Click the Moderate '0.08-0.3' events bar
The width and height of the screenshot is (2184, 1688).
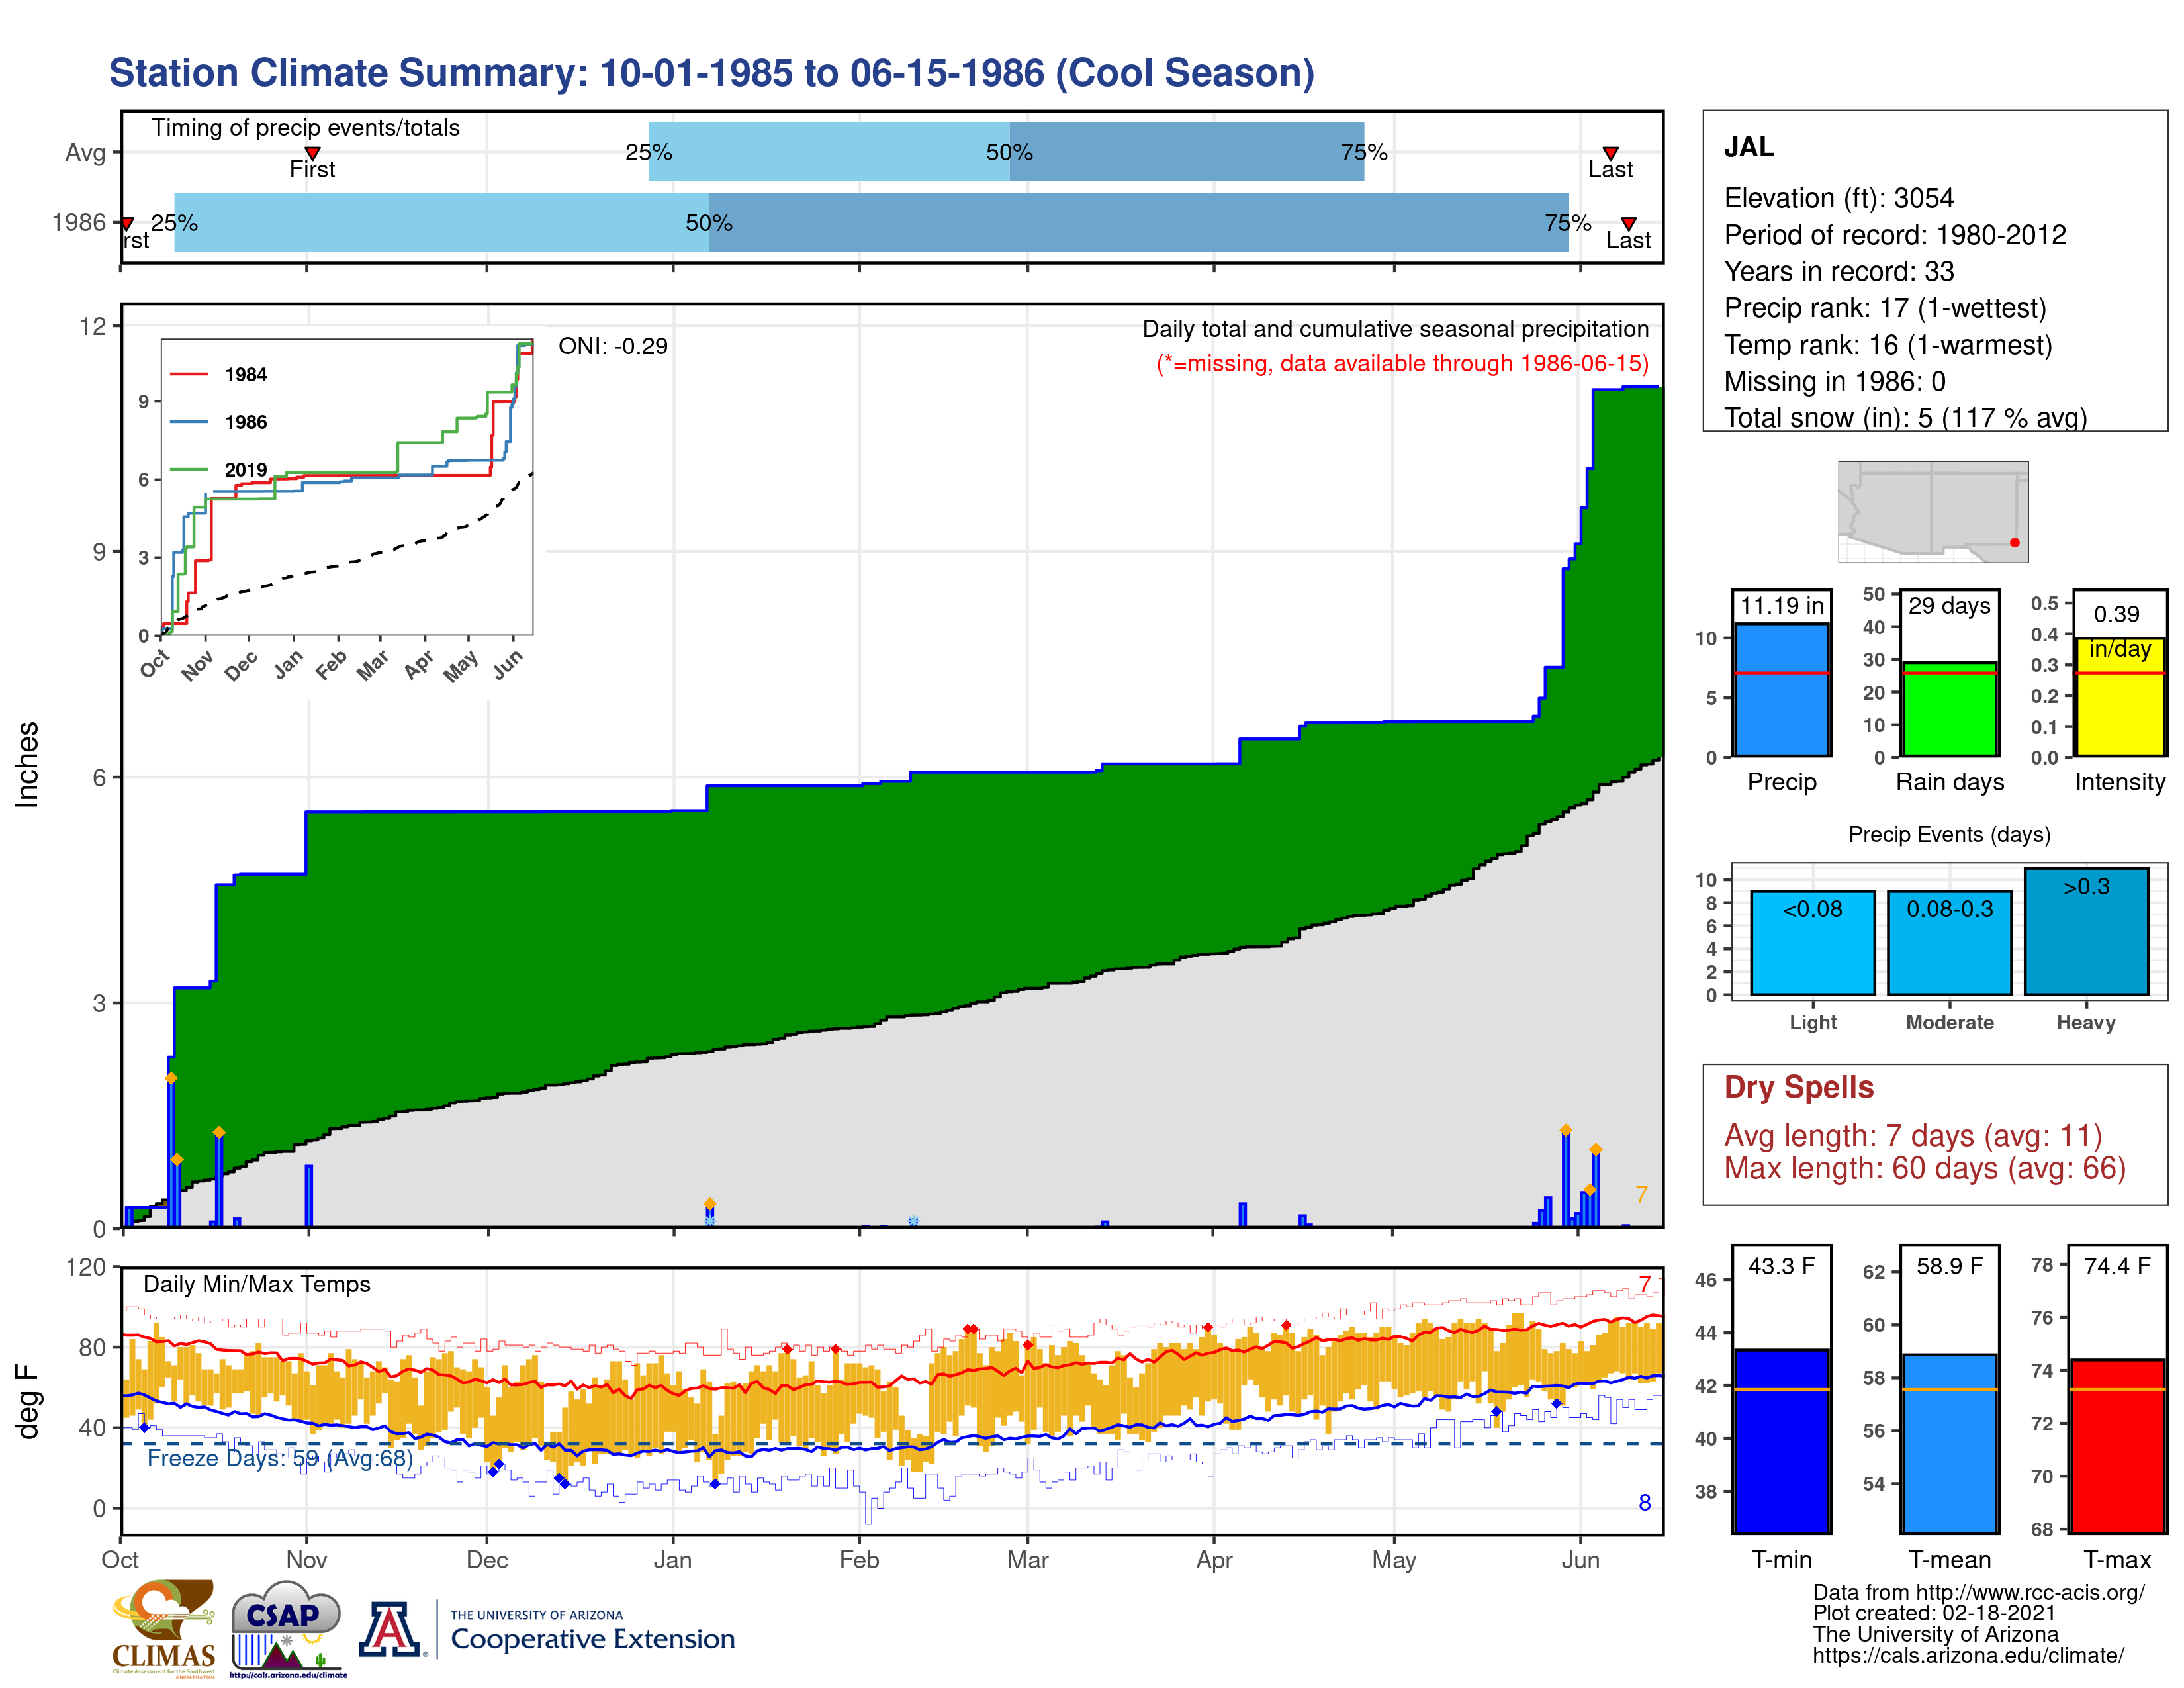click(x=1949, y=942)
